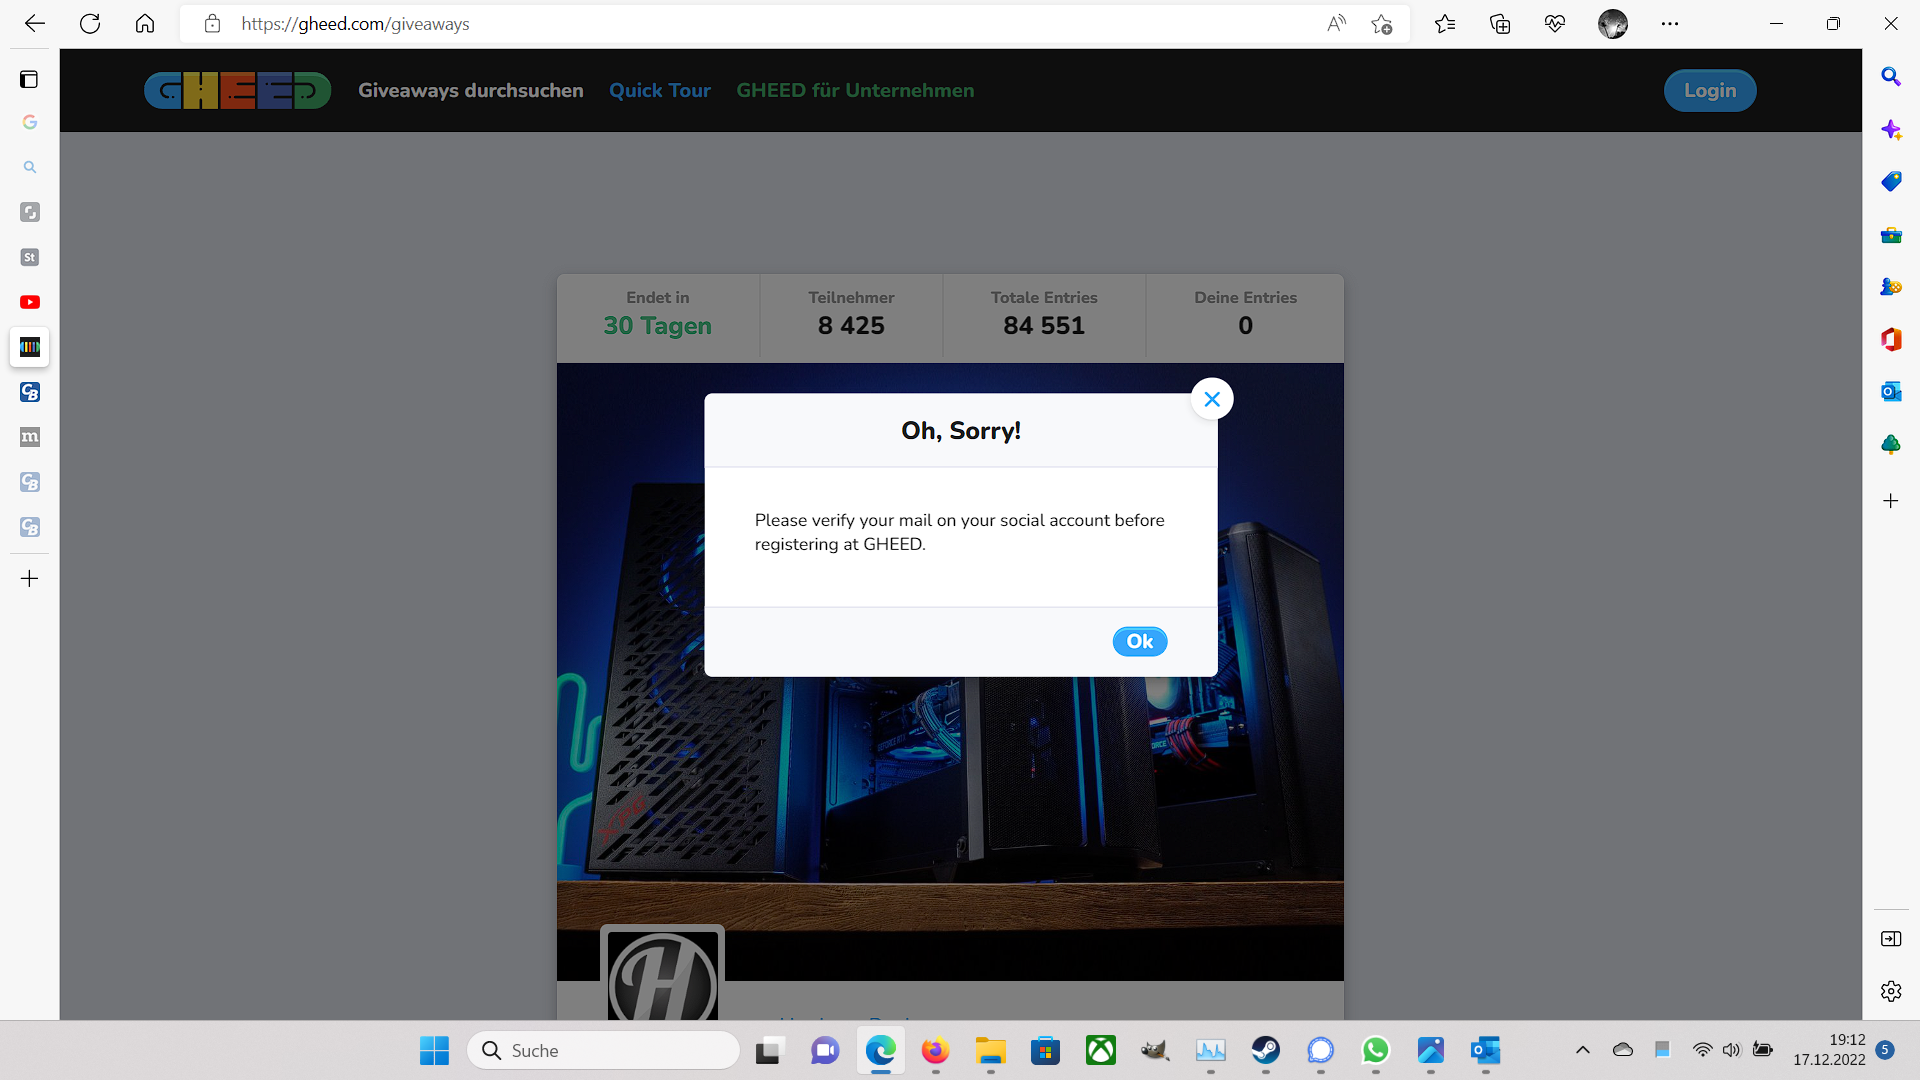Open Edge settings and more menu

pyautogui.click(x=1669, y=23)
